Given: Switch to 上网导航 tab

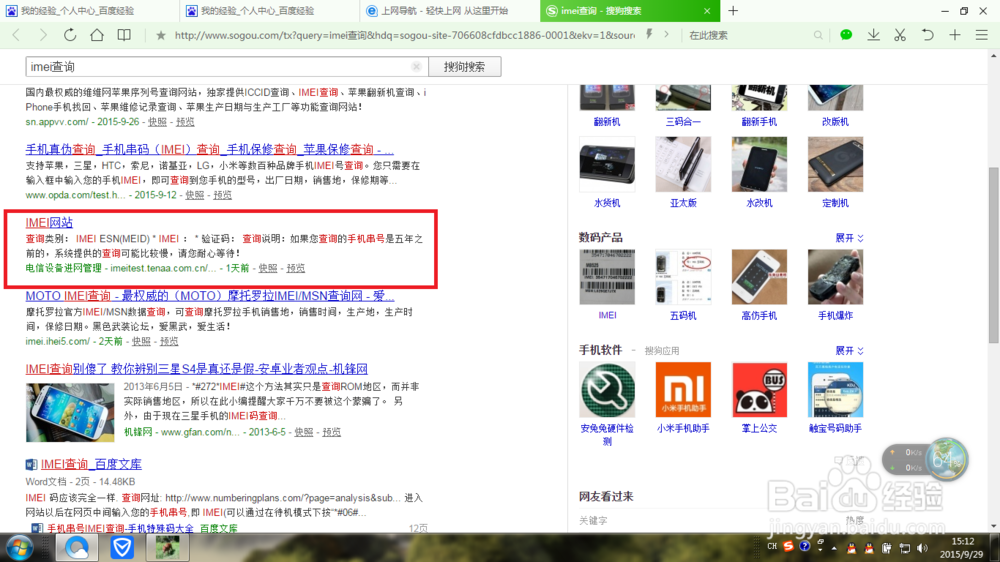Looking at the screenshot, I should [x=450, y=11].
